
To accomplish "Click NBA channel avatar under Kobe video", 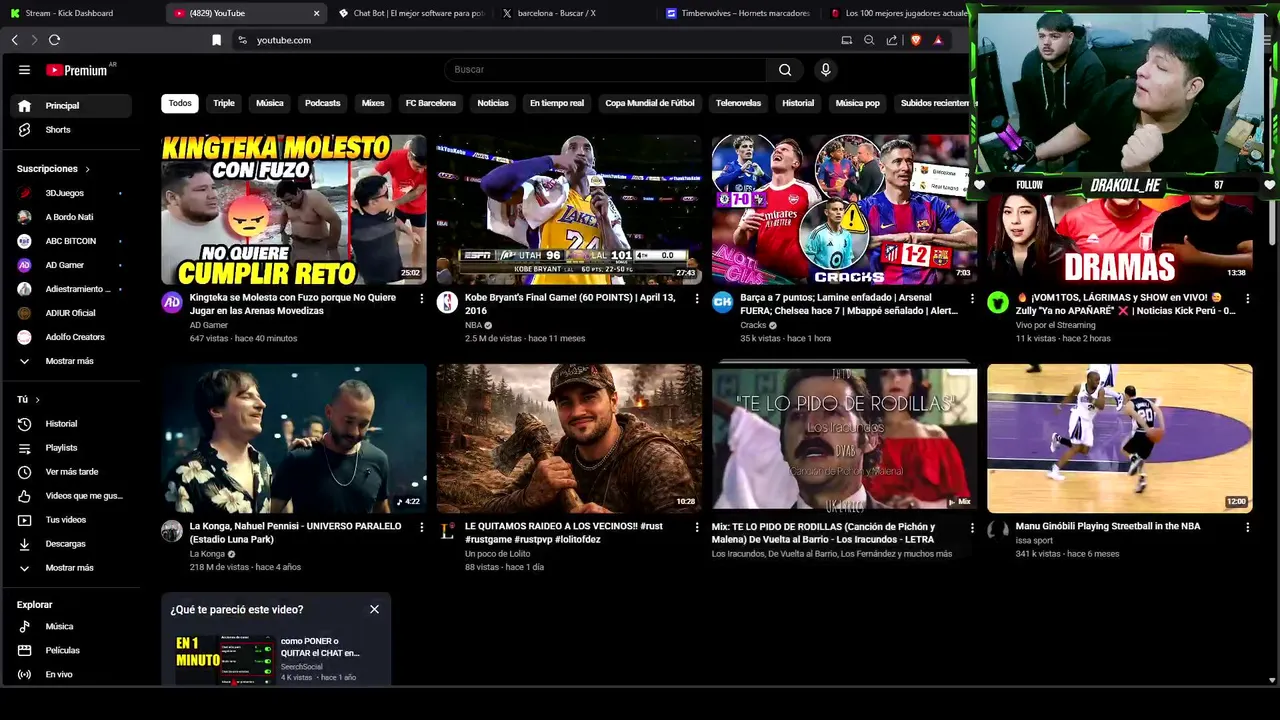I will (447, 303).
